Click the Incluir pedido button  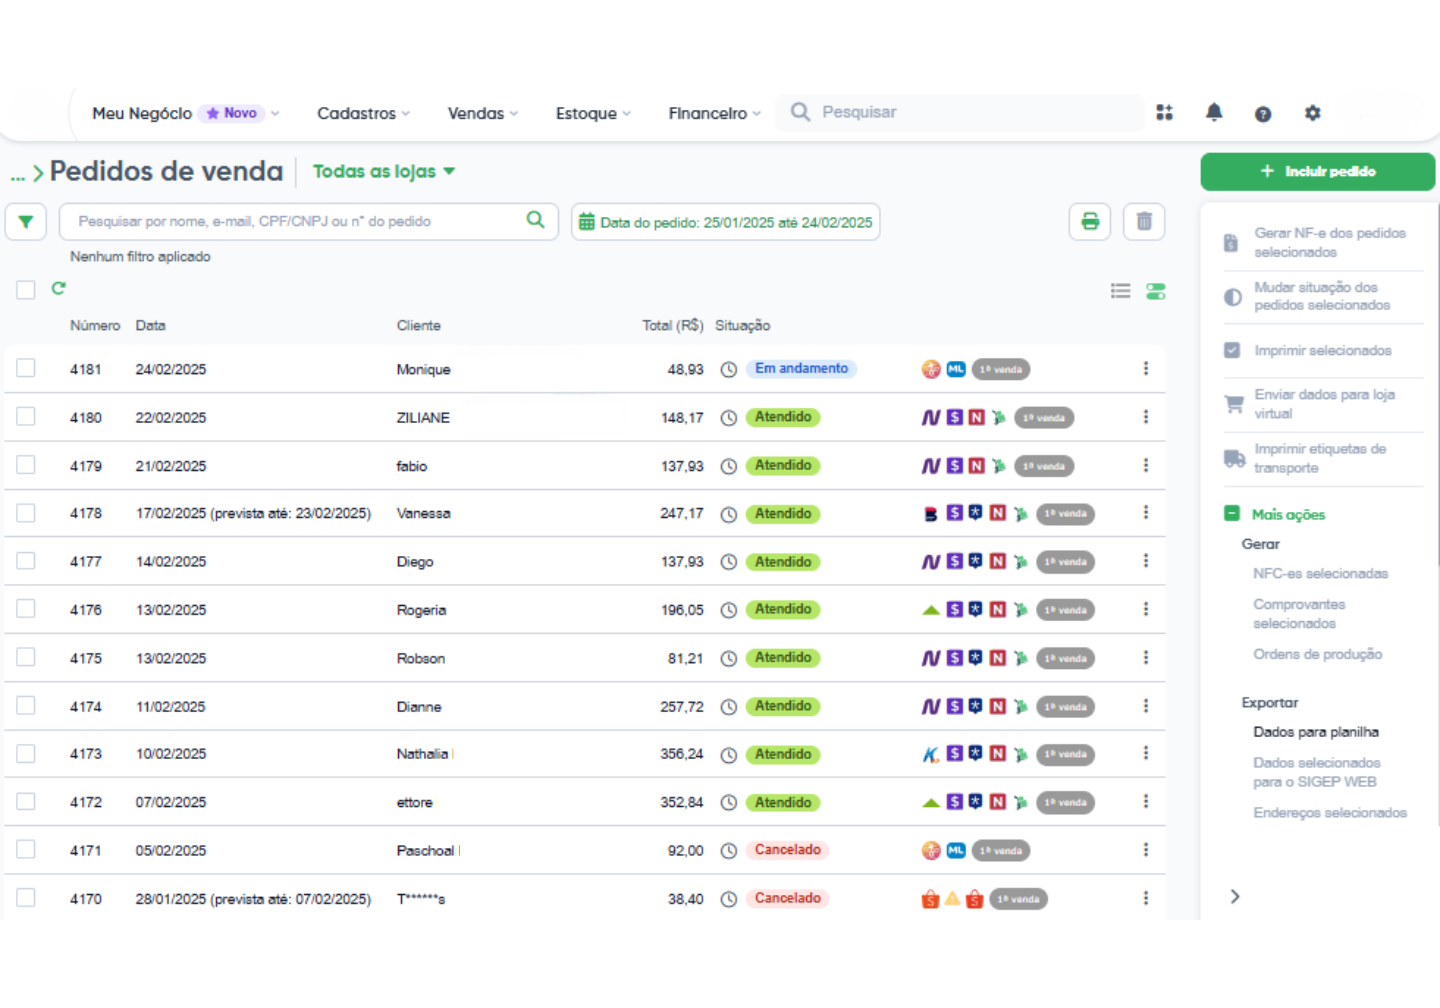coord(1317,172)
